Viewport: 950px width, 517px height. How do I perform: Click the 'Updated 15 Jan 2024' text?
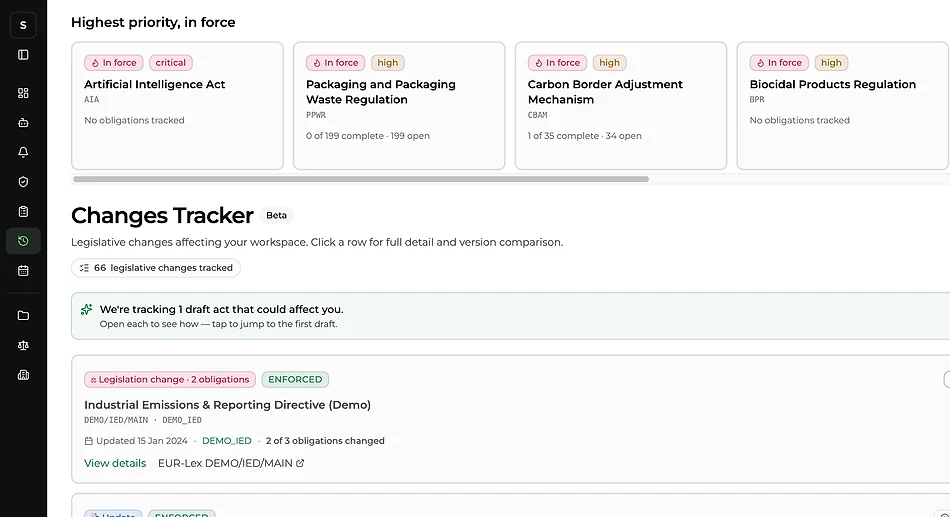(x=142, y=441)
